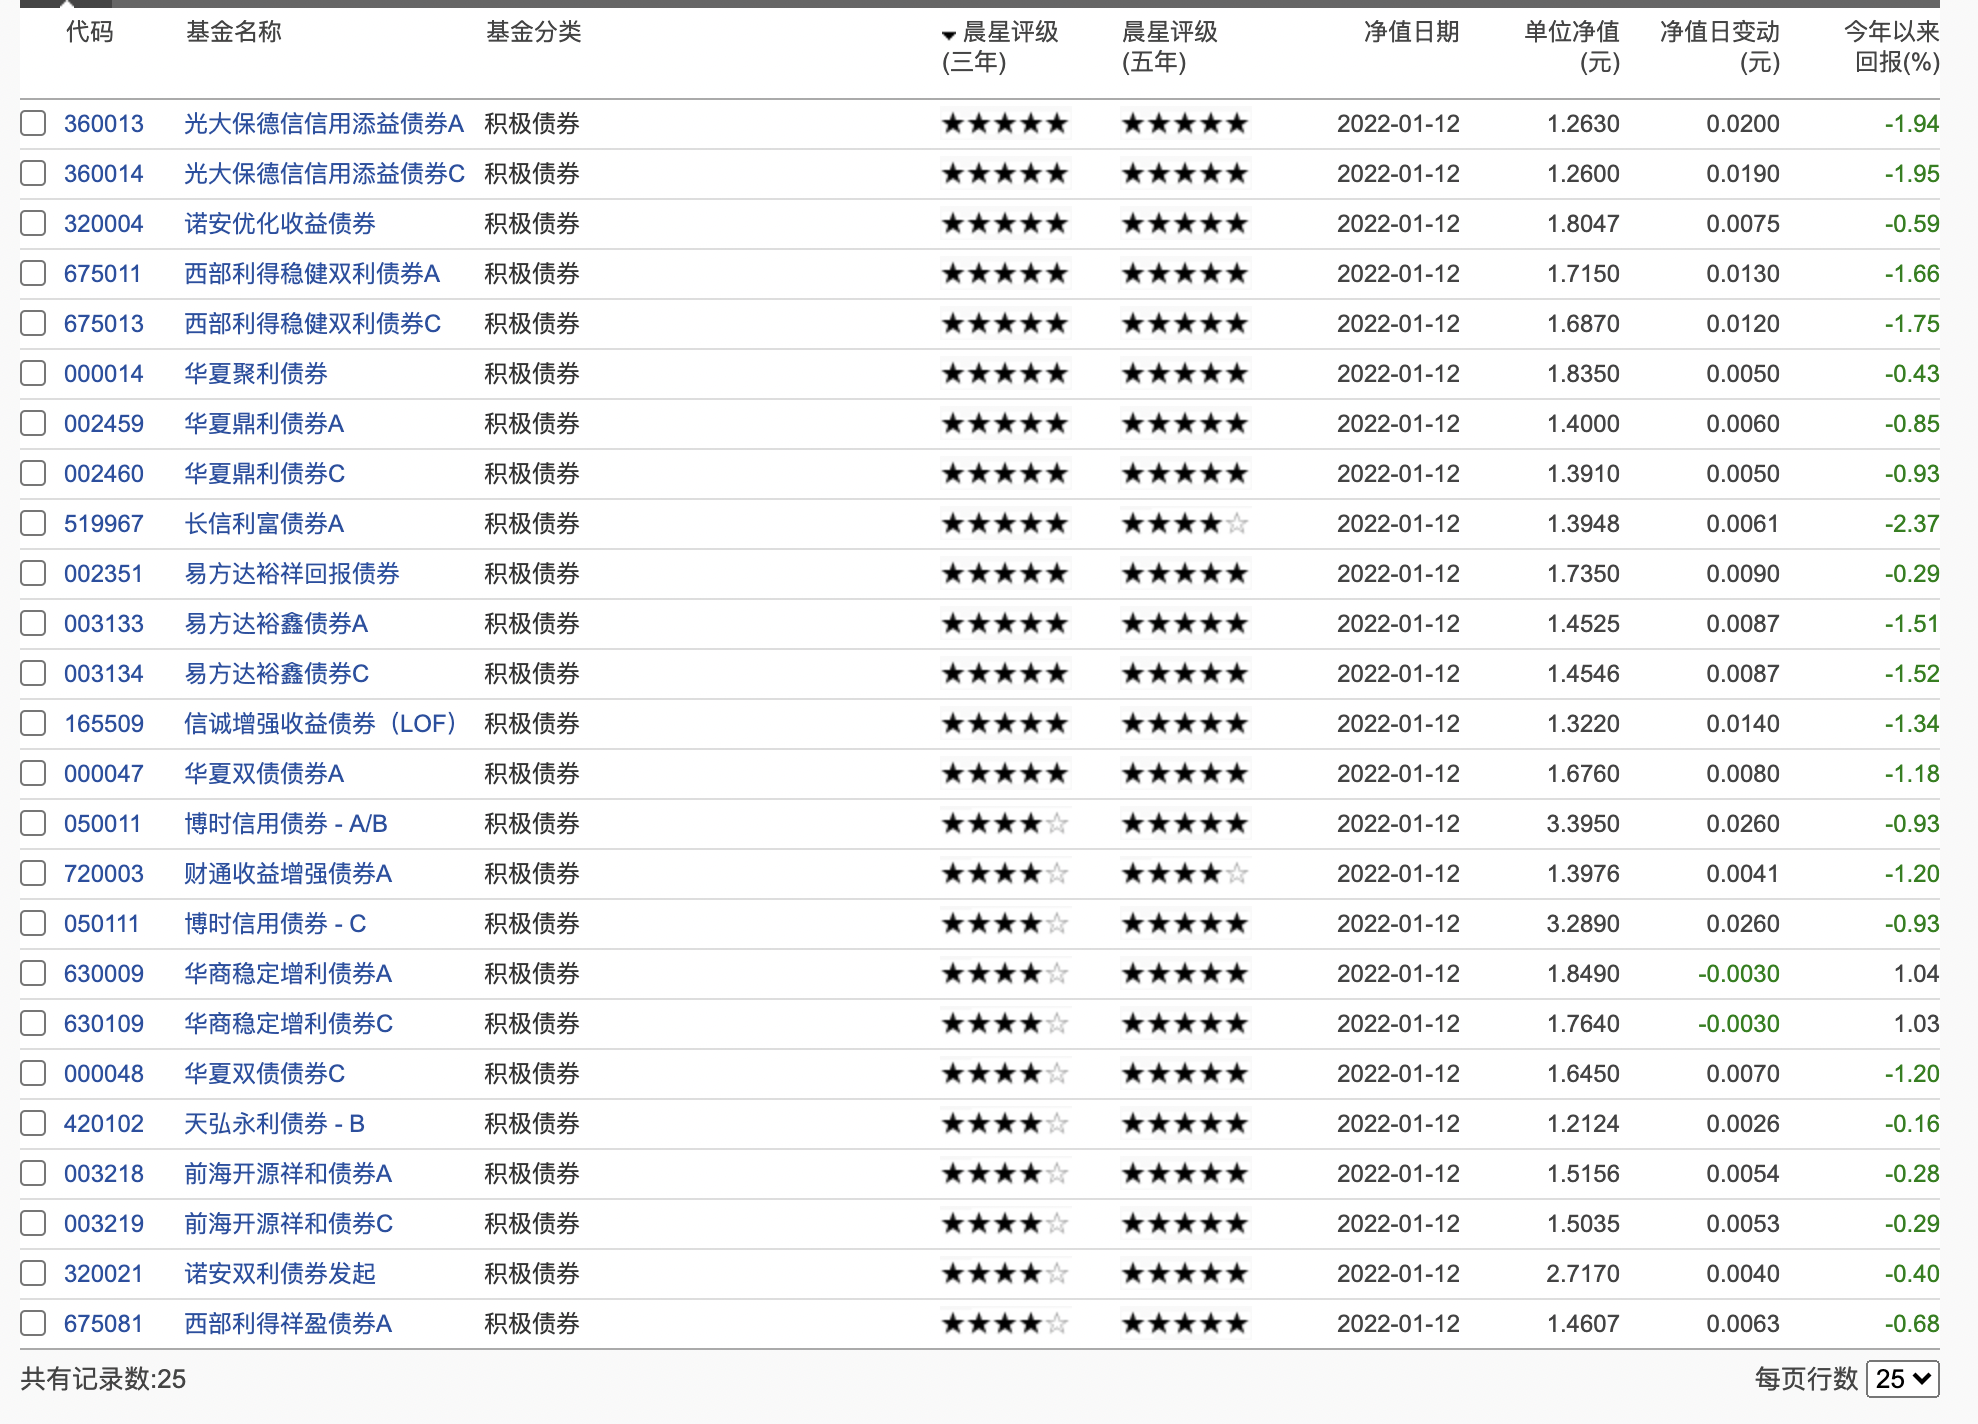Click three-year stars for 天弘永利债券 - B
The height and width of the screenshot is (1424, 1978).
click(x=1005, y=1124)
